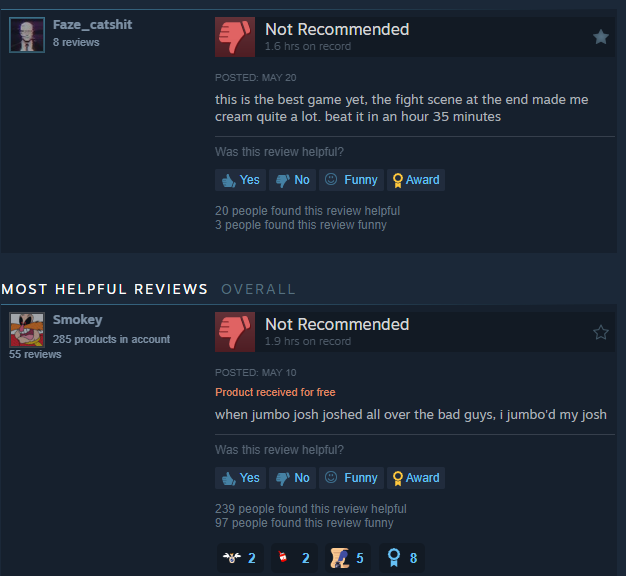The image size is (626, 576).
Task: Click the outlined star icon on Smokey's review
Action: [x=600, y=332]
